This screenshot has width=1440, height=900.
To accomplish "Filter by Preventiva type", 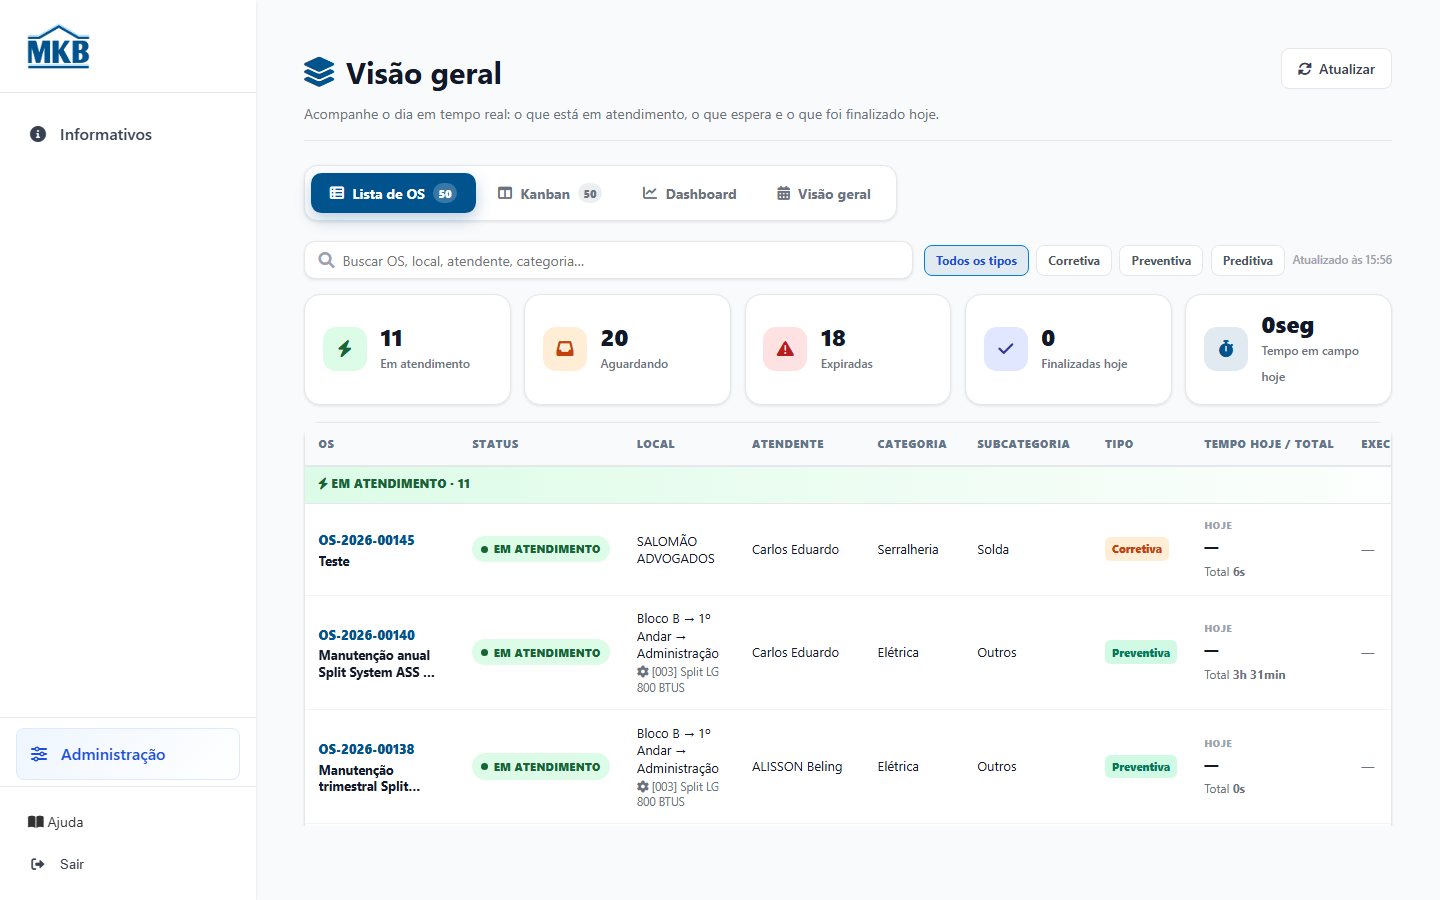I will coord(1161,260).
